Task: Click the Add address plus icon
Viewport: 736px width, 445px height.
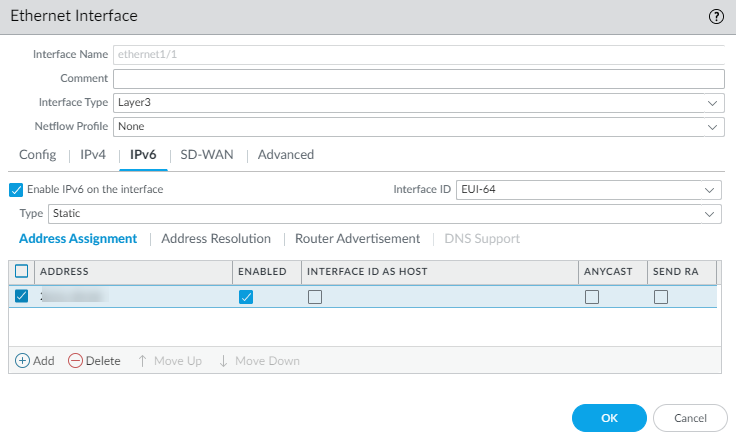Action: click(23, 361)
